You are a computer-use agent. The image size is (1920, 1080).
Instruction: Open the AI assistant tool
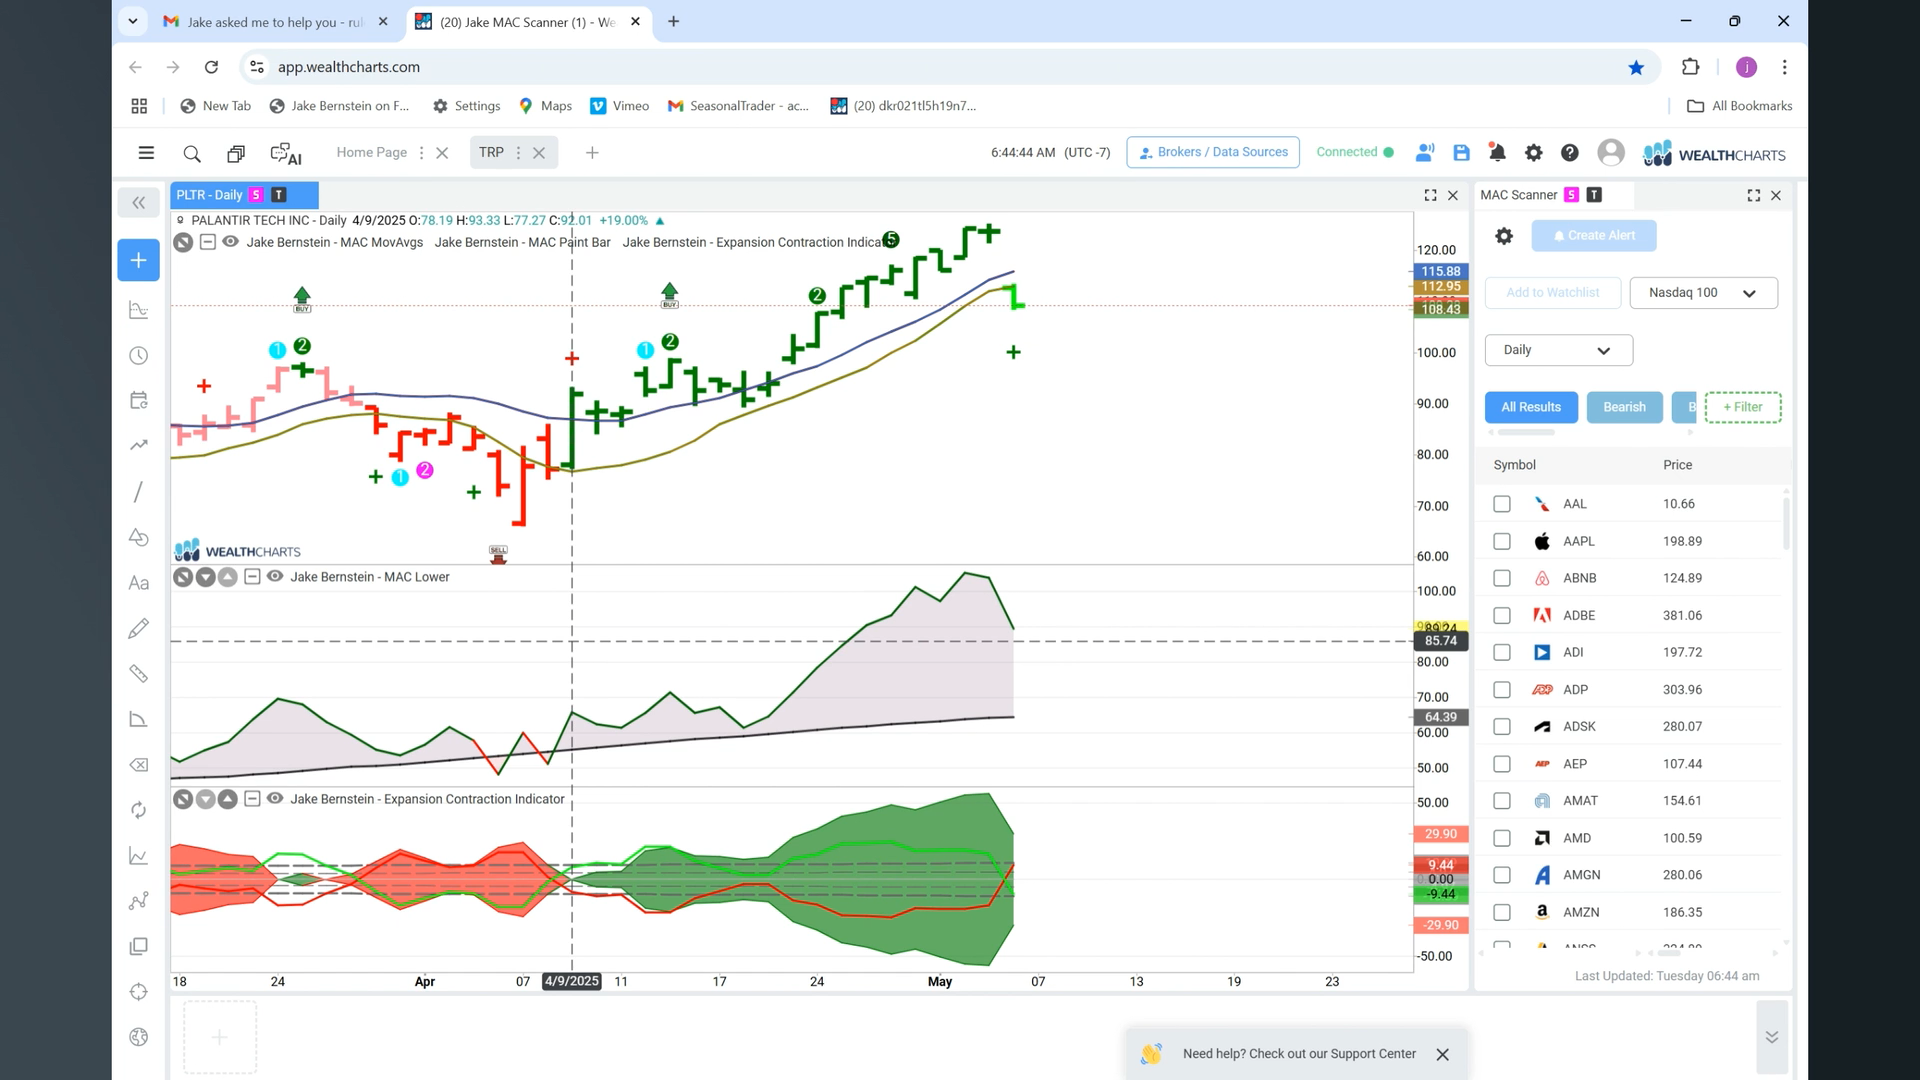click(286, 153)
